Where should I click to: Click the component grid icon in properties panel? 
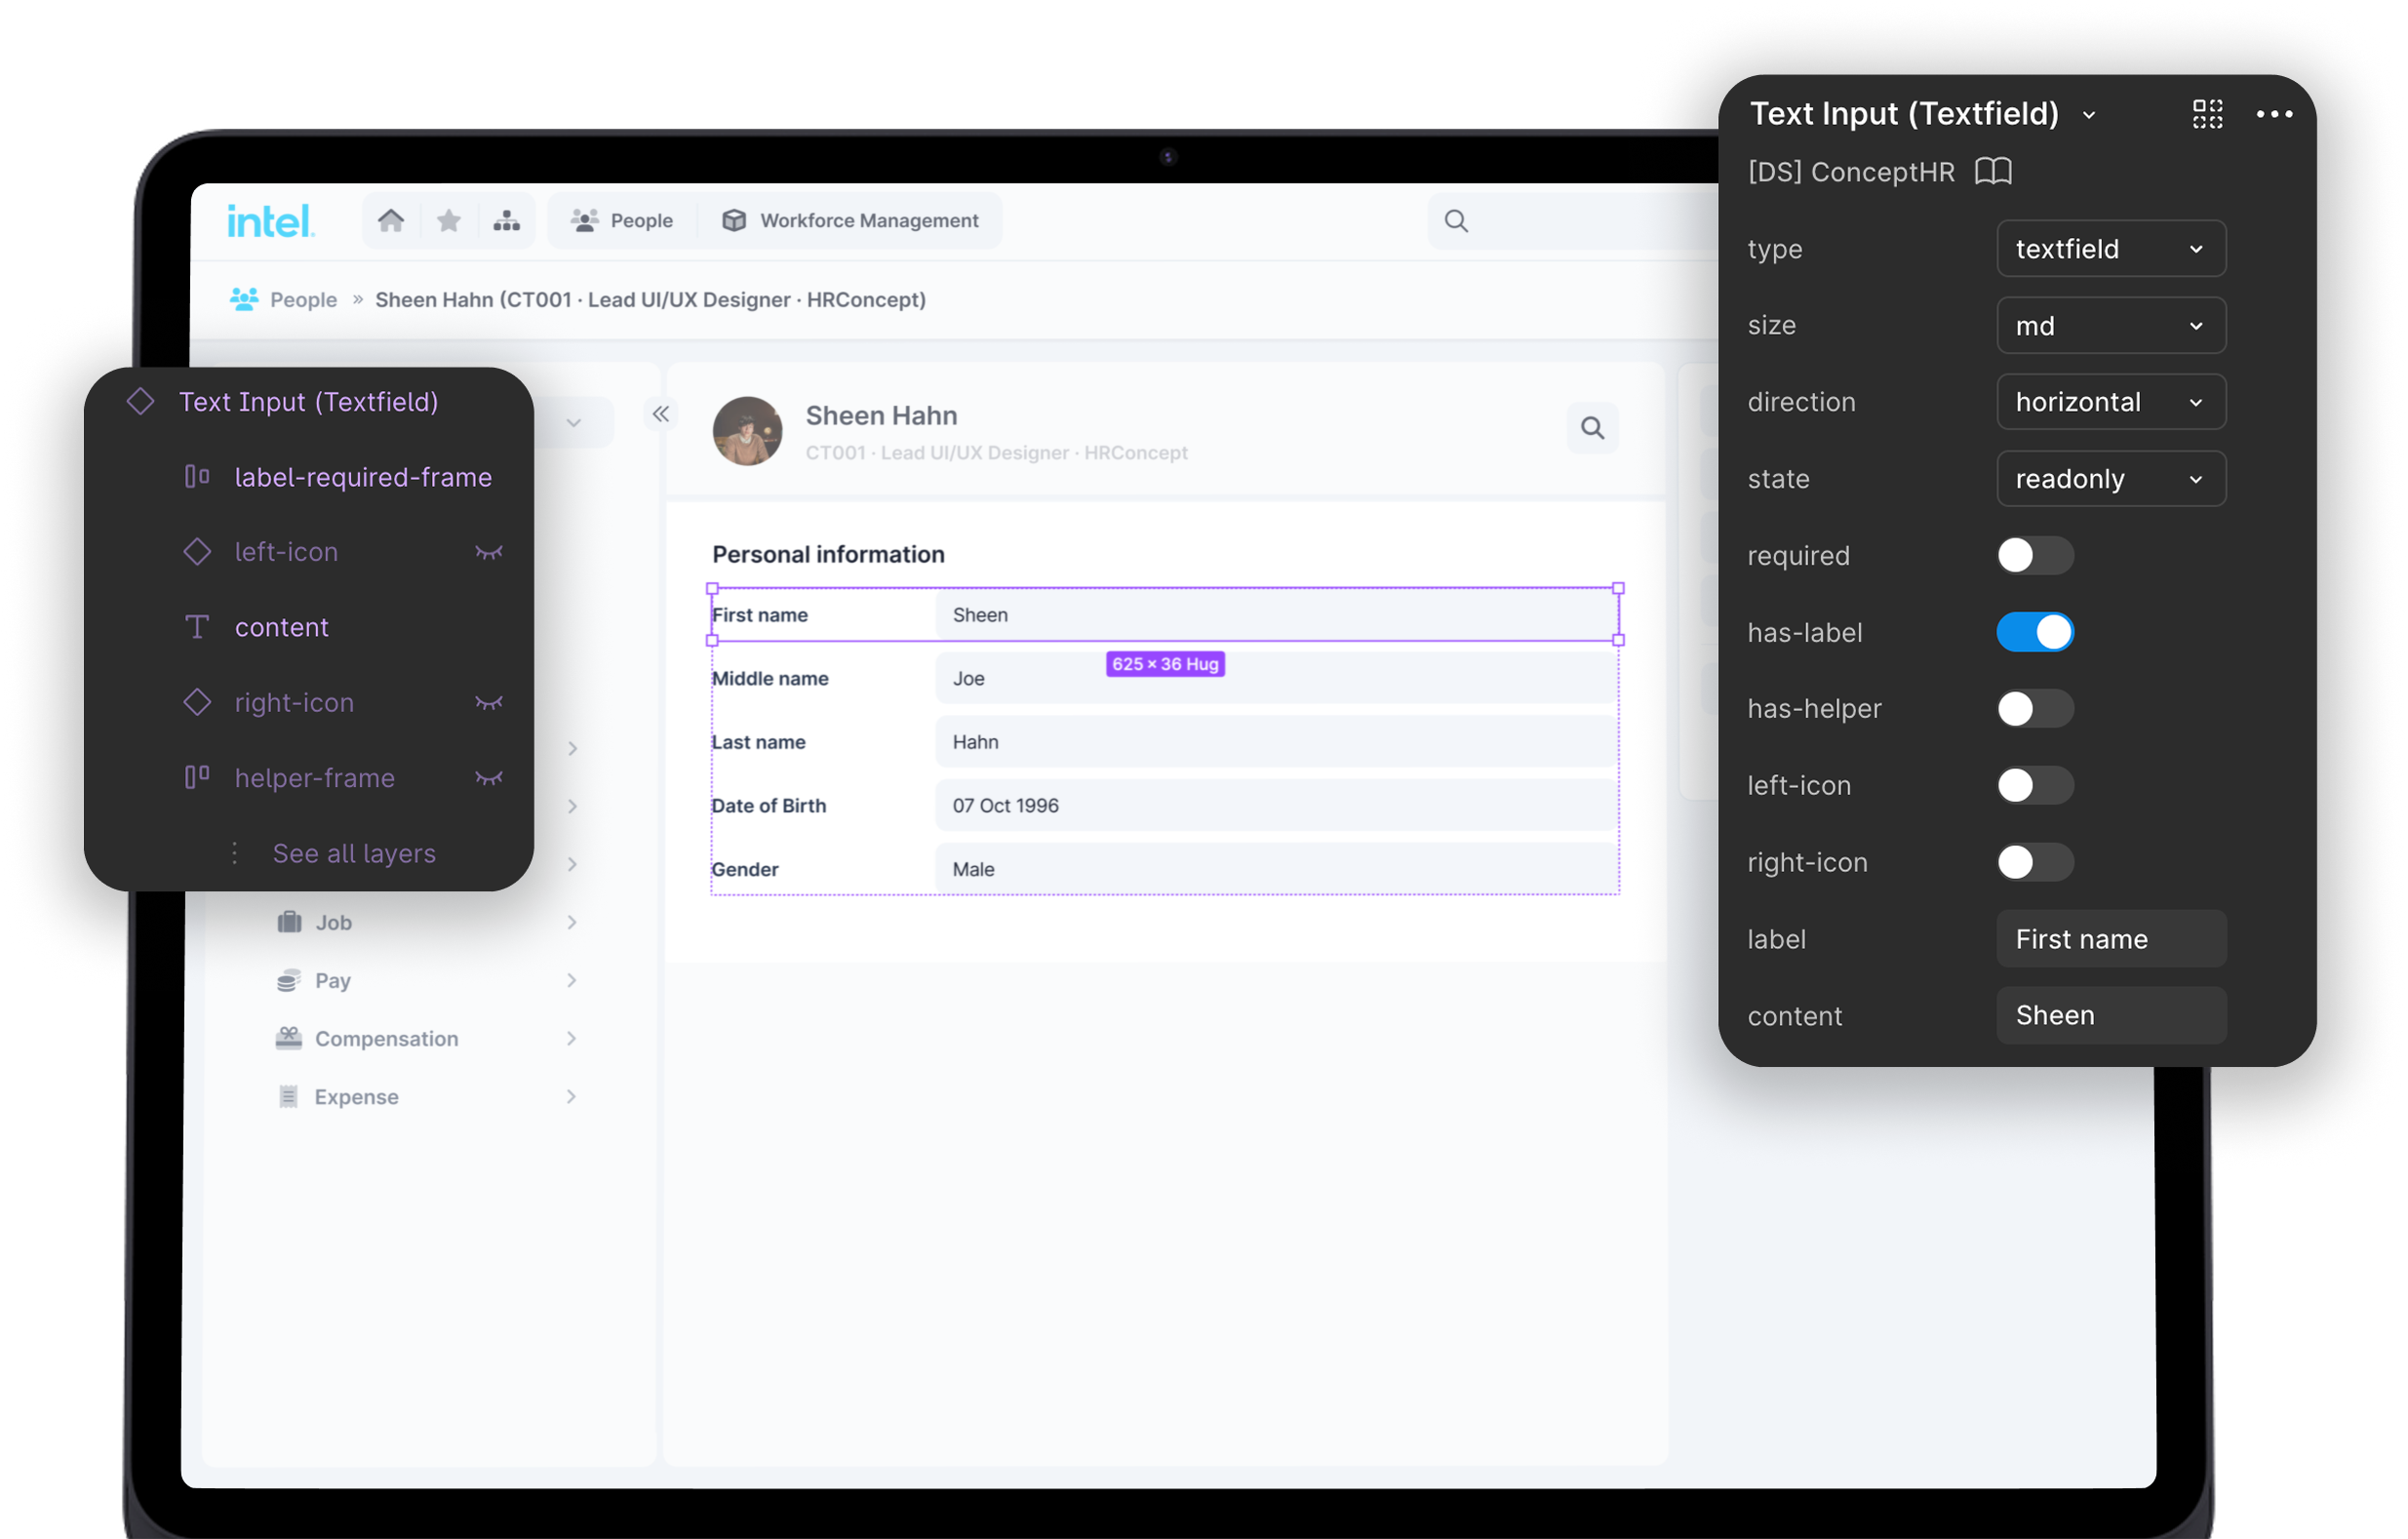pos(2207,114)
